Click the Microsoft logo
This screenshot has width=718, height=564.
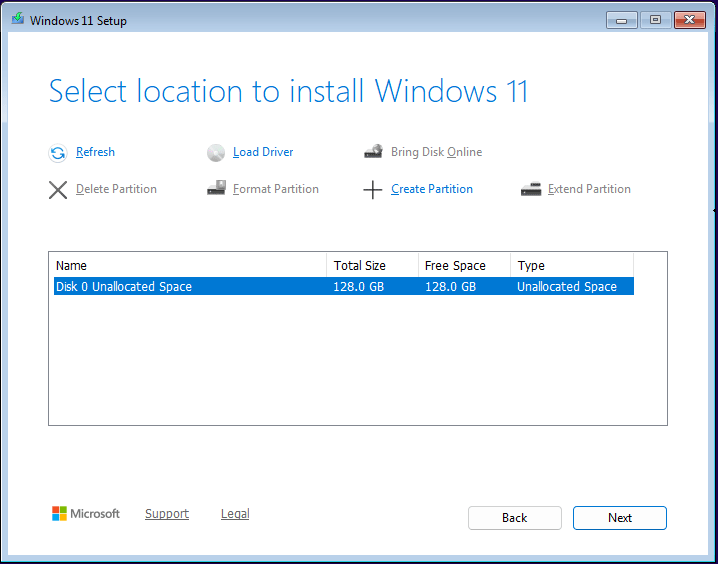point(86,514)
